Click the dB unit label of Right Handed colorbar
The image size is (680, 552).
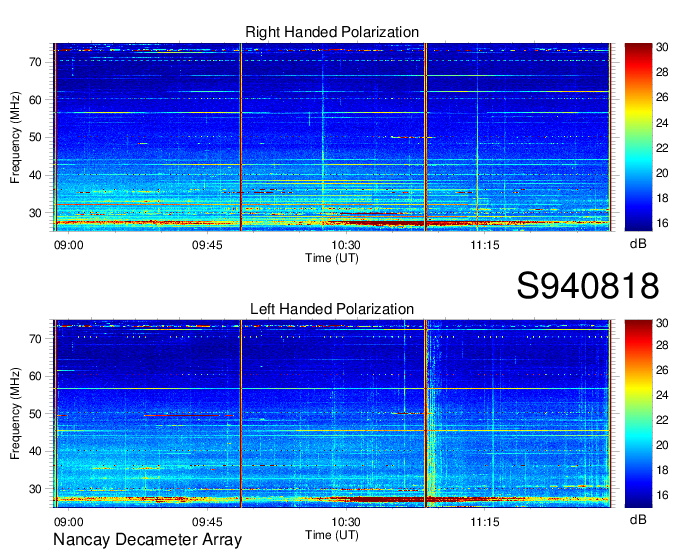point(638,244)
